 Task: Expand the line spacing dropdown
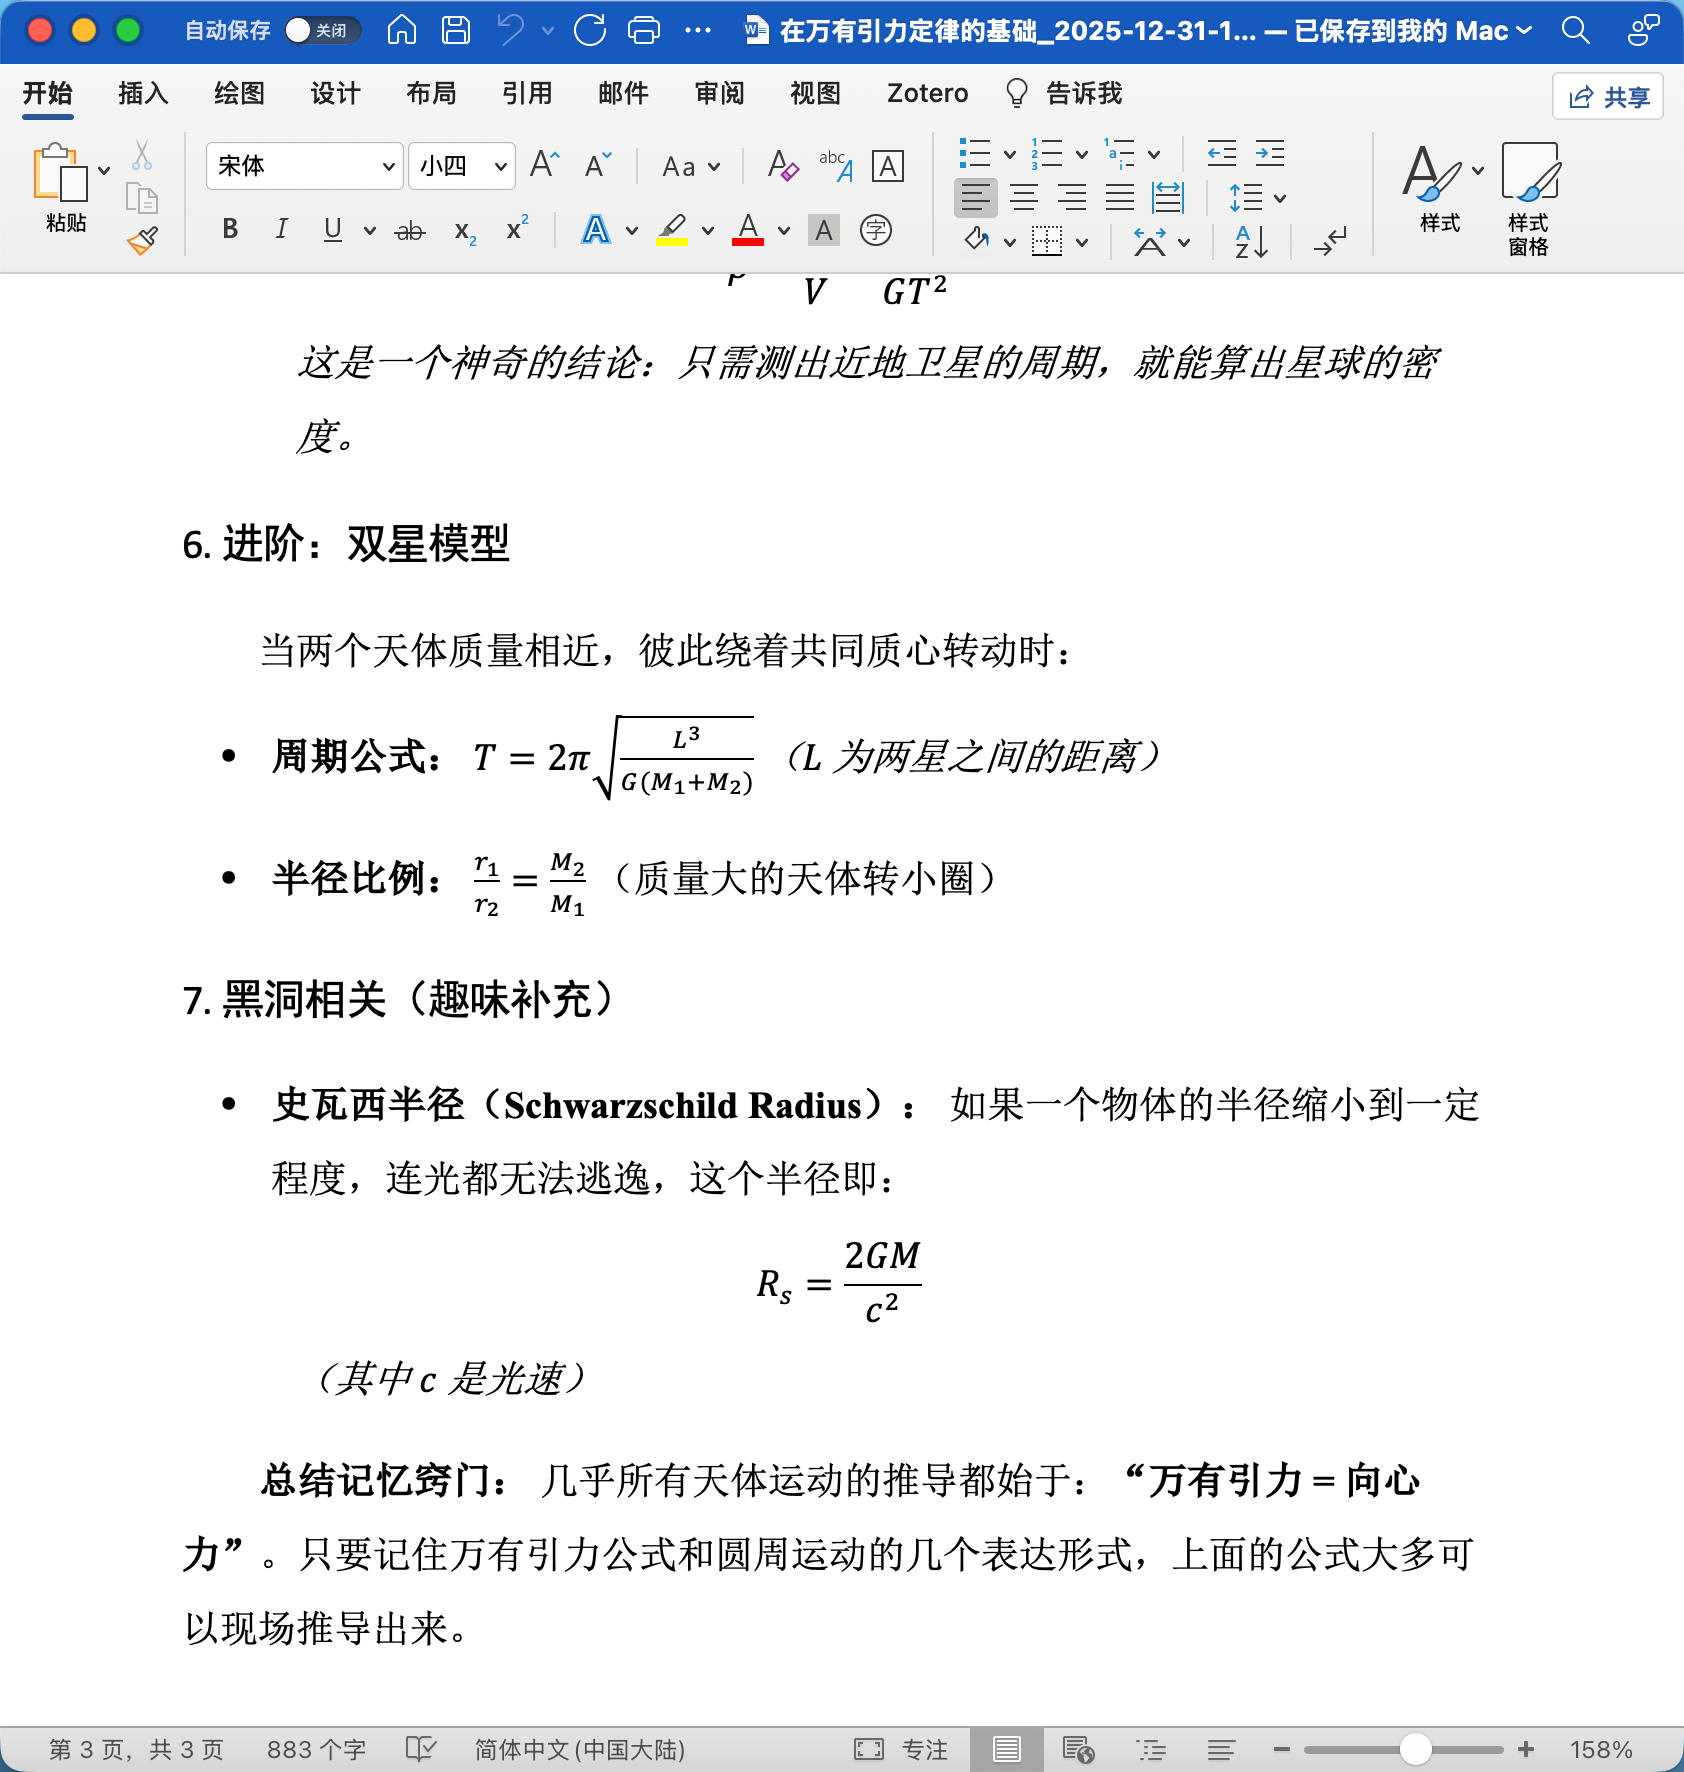(1280, 198)
